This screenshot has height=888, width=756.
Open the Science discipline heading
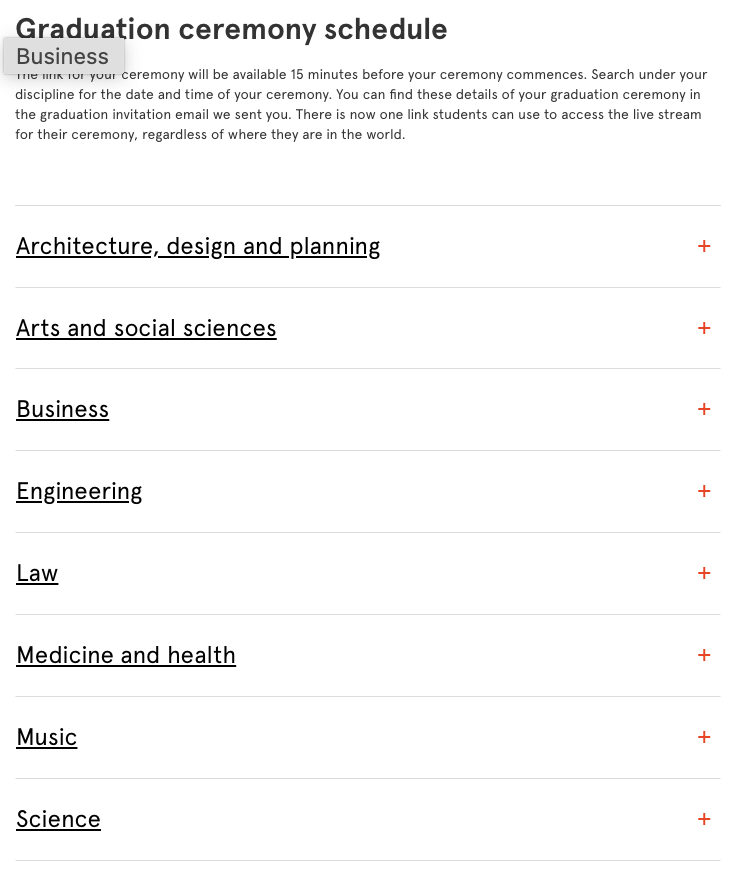click(58, 819)
